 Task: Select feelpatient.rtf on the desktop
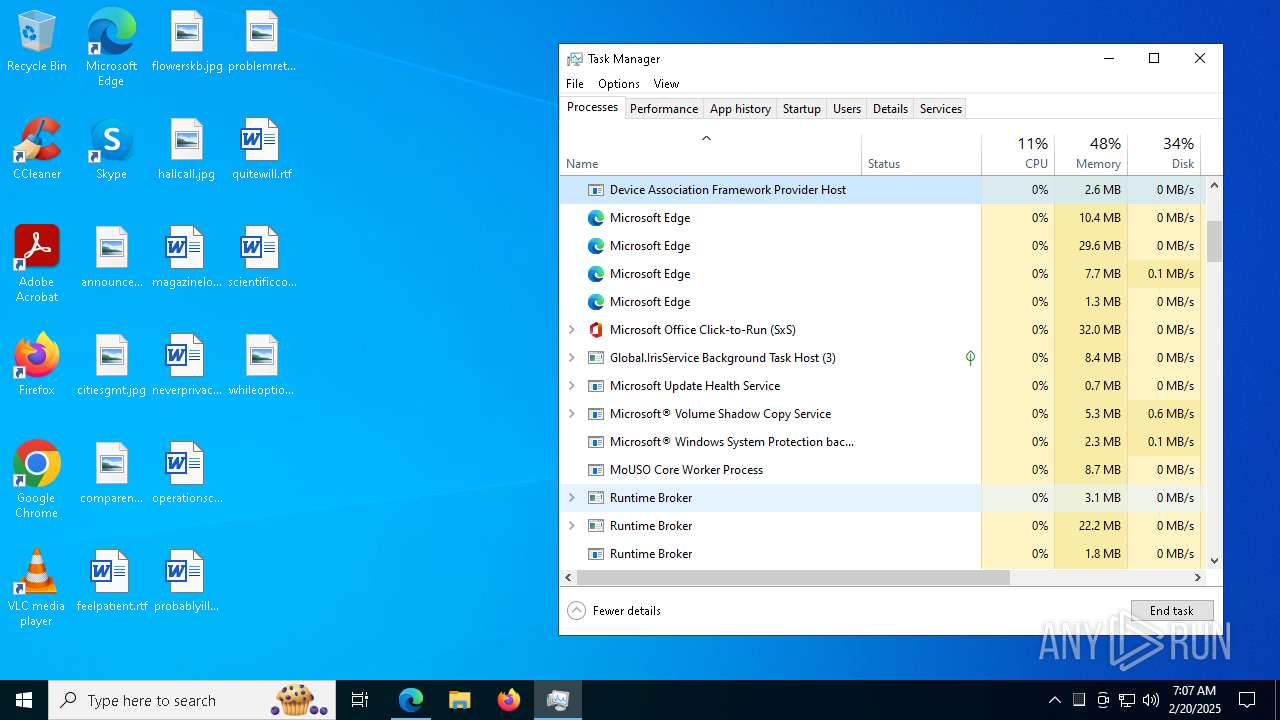click(112, 581)
